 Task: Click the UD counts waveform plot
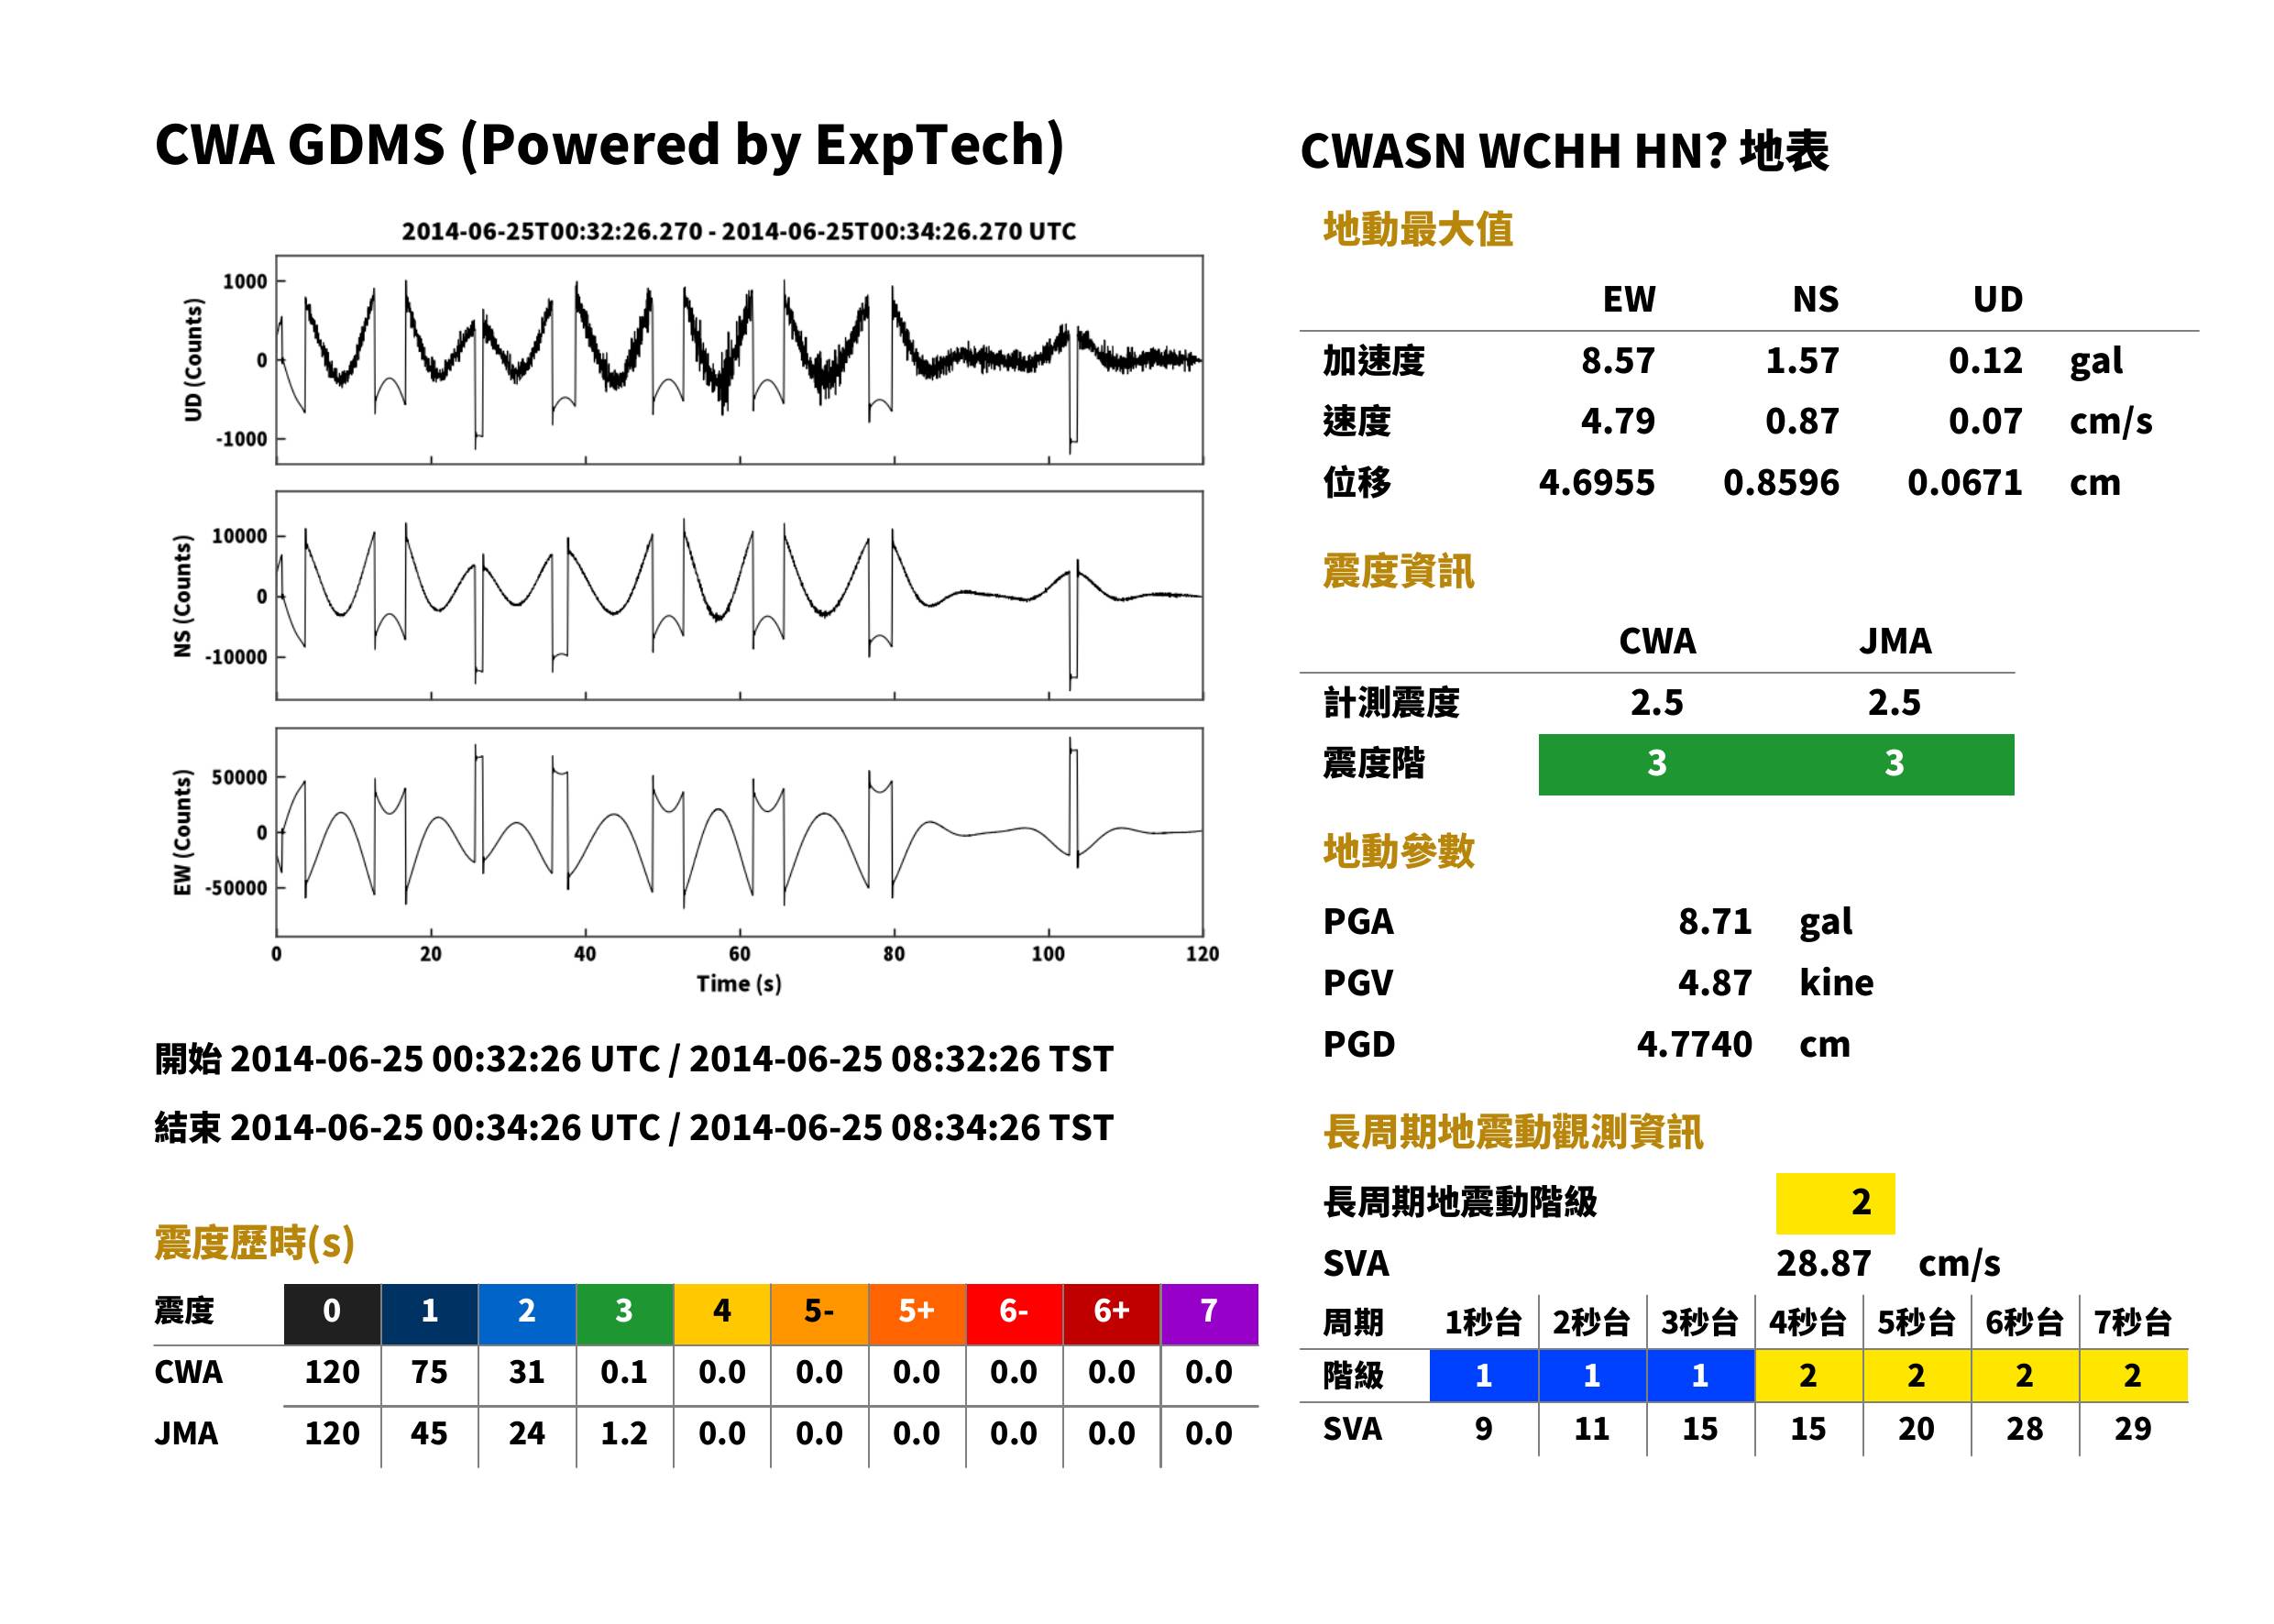(739, 360)
